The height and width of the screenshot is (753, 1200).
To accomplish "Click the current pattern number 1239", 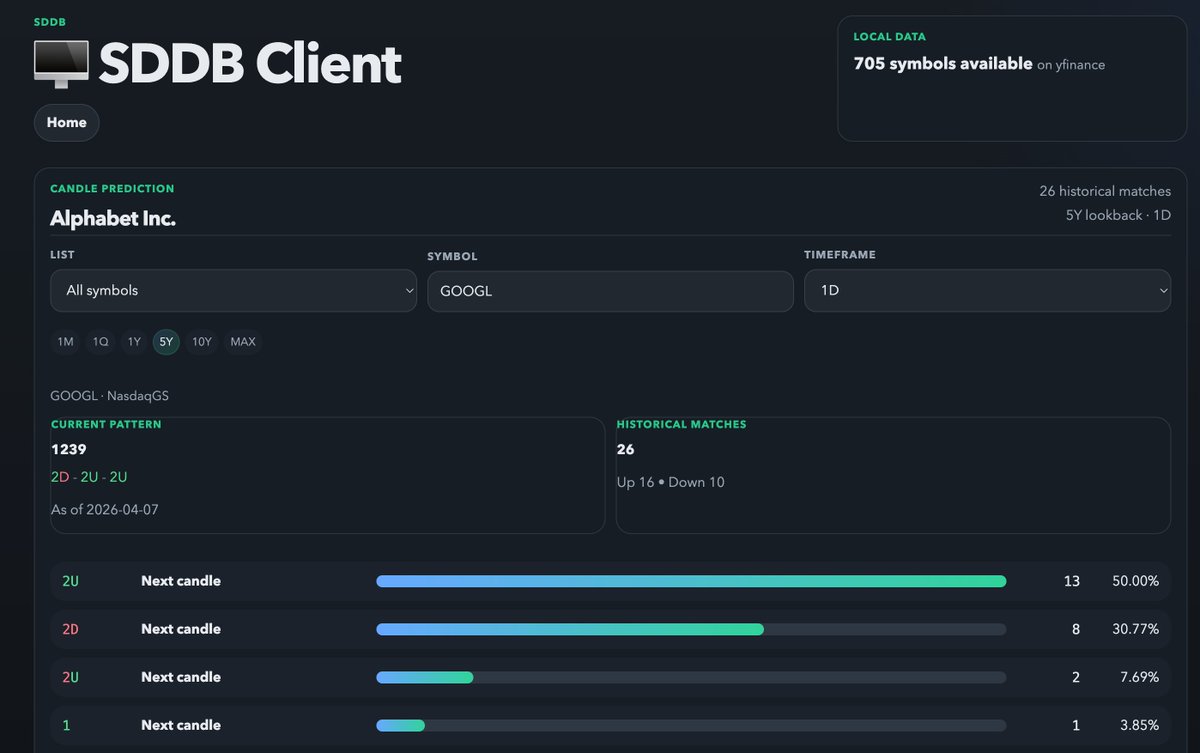I will coord(69,449).
